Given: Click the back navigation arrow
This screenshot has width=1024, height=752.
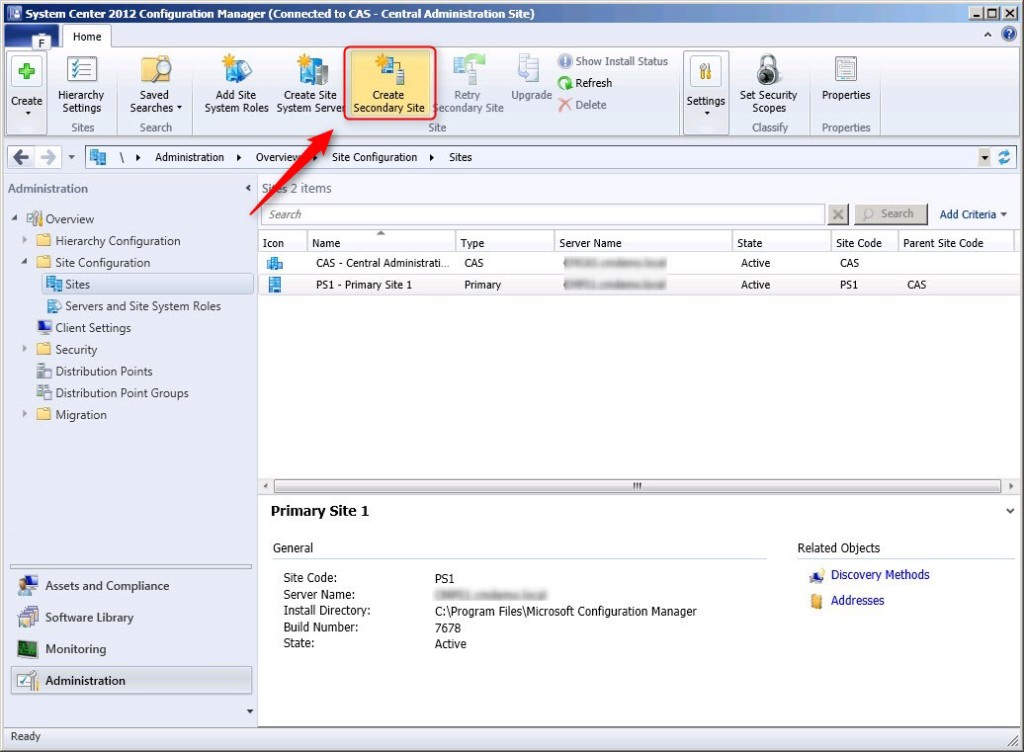Looking at the screenshot, I should pyautogui.click(x=20, y=157).
